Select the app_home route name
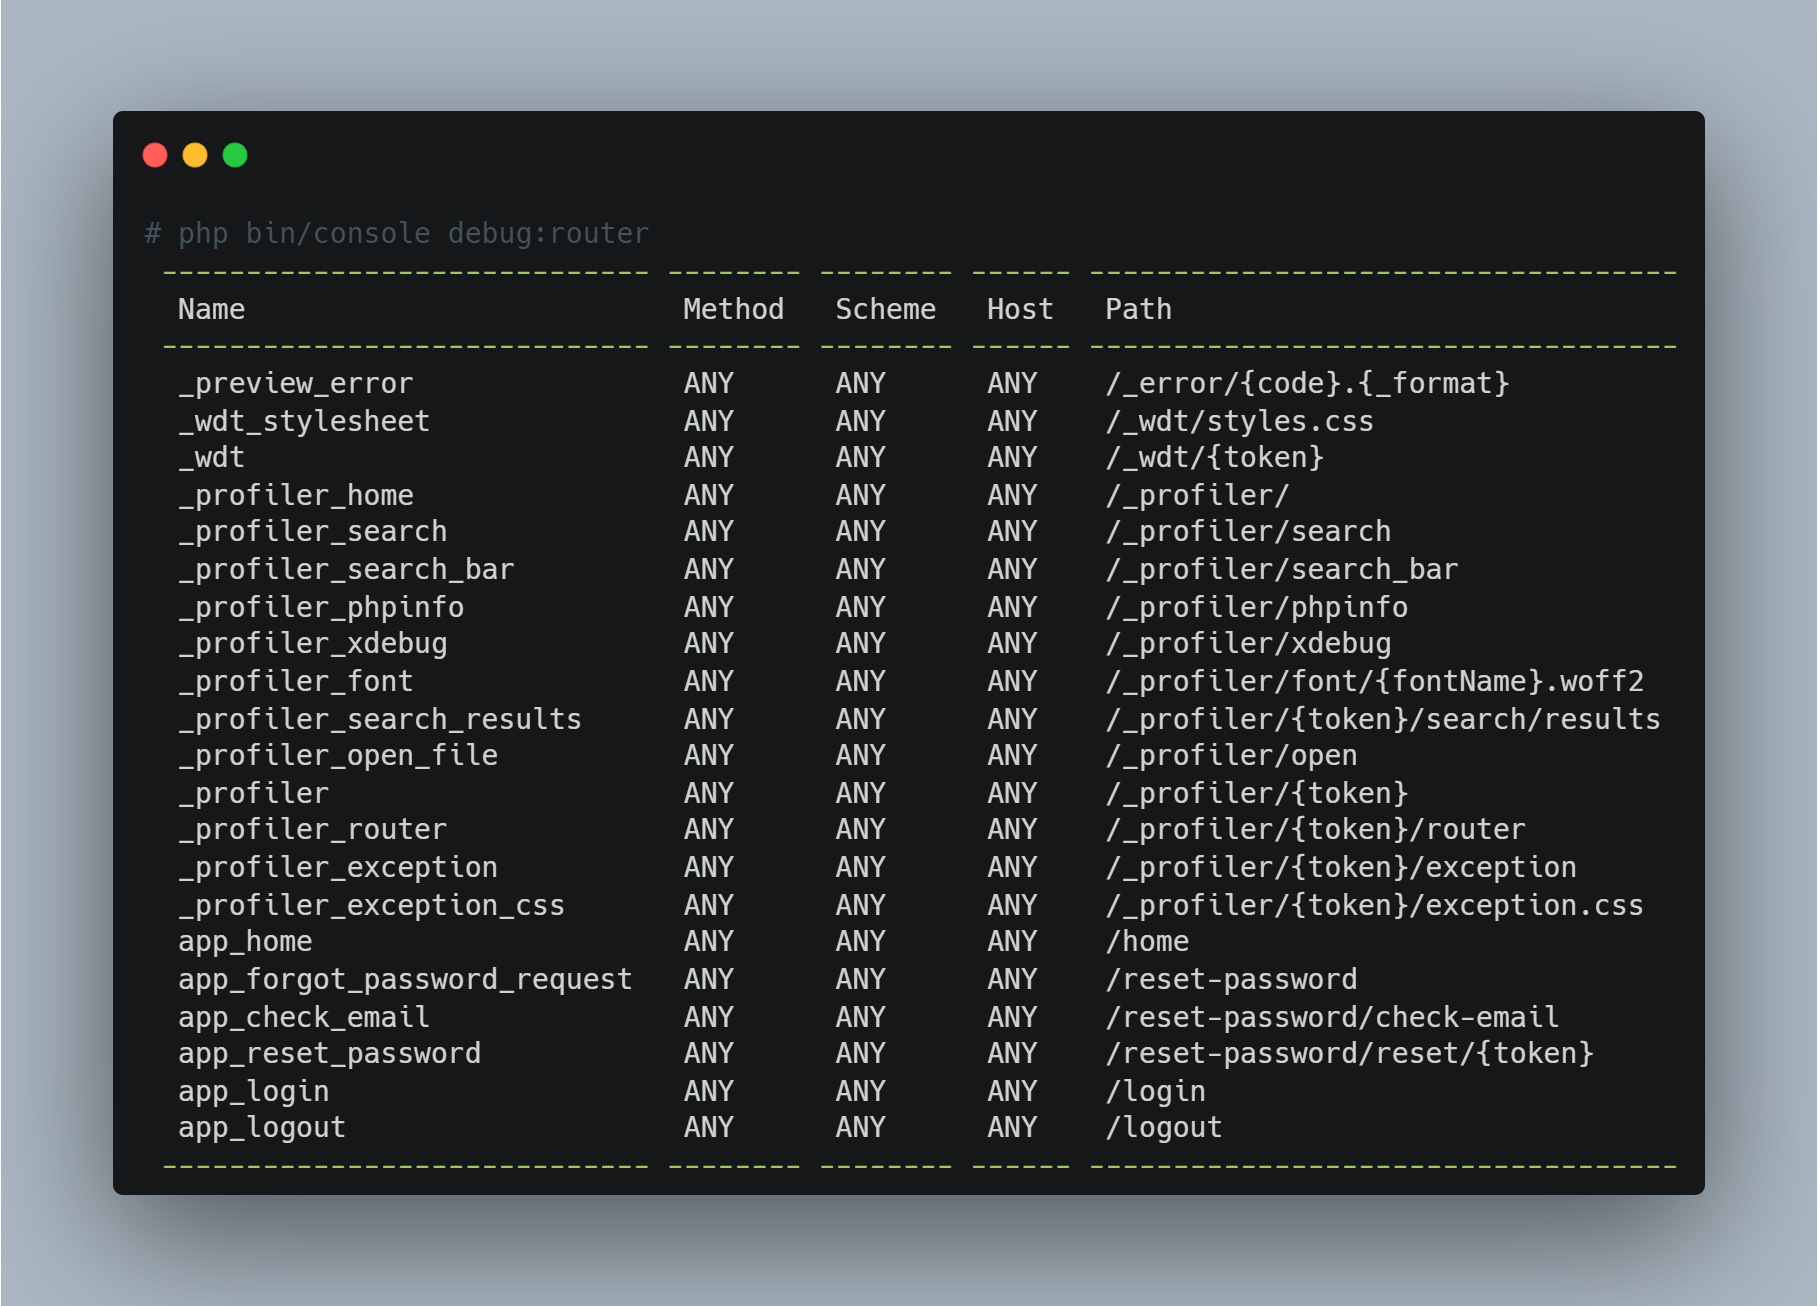Viewport: 1818px width, 1306px height. tap(245, 941)
